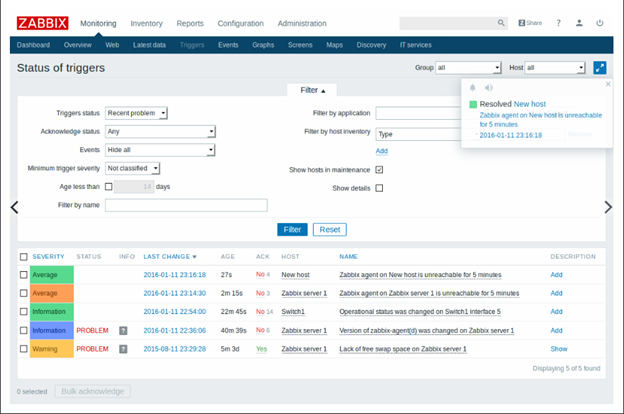
Task: Open the Inventory menu
Action: pos(146,23)
